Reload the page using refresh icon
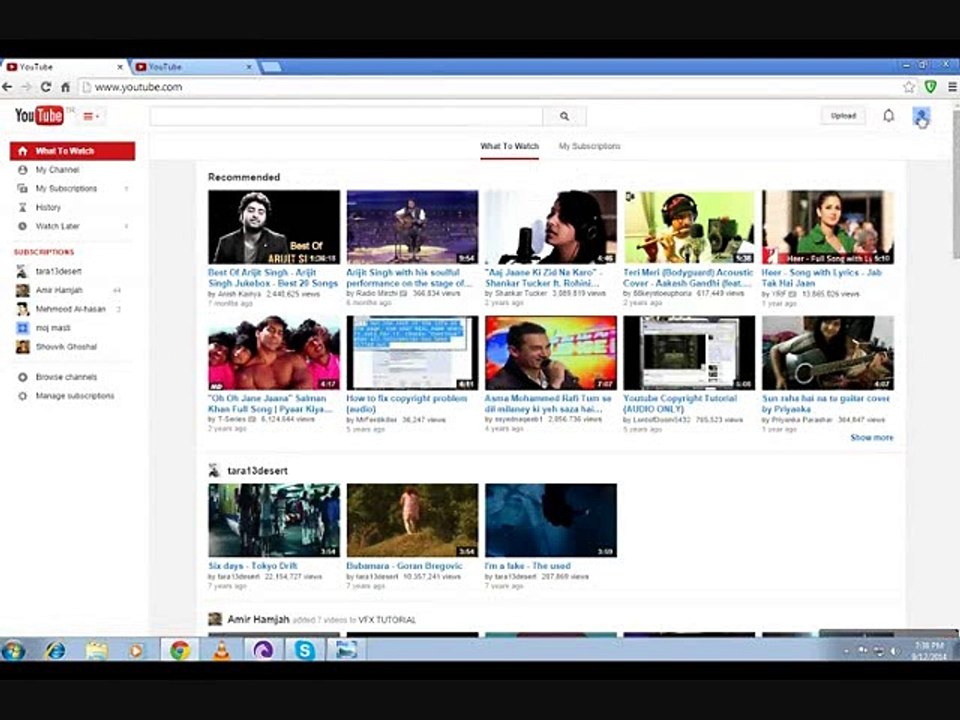Image resolution: width=960 pixels, height=720 pixels. [x=46, y=87]
